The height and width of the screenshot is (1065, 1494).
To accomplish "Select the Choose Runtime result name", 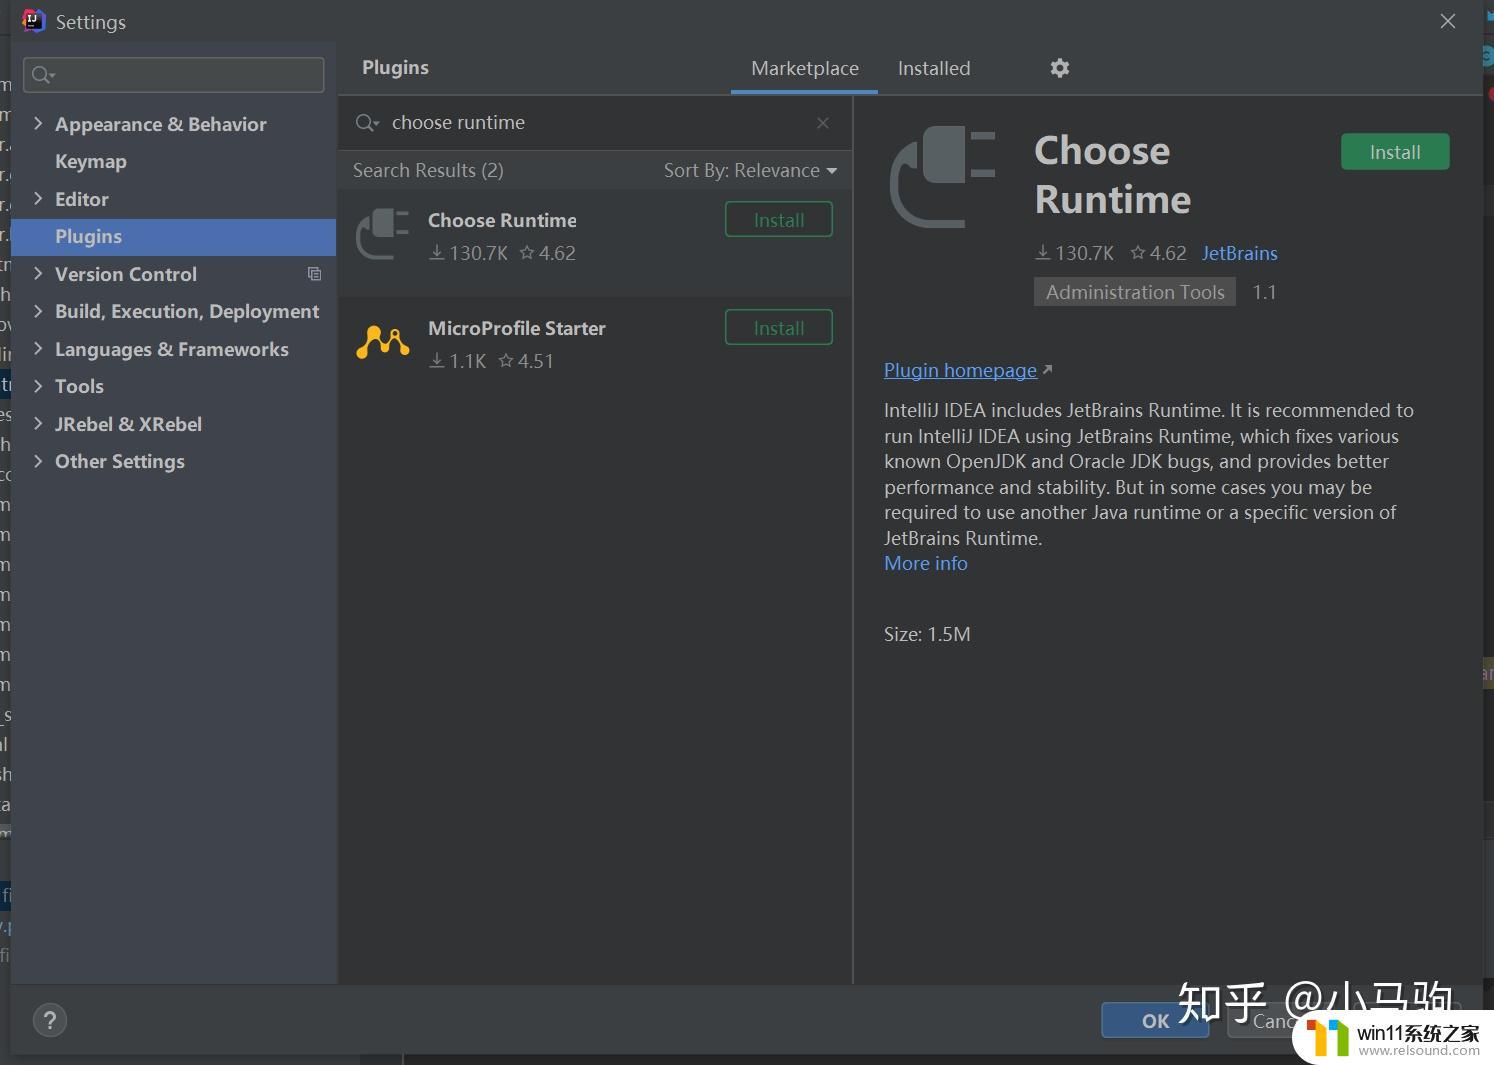I will tap(502, 220).
